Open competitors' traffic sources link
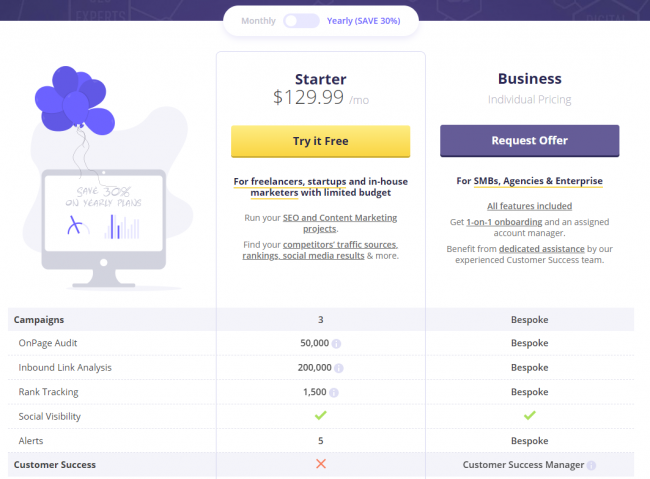 341,245
